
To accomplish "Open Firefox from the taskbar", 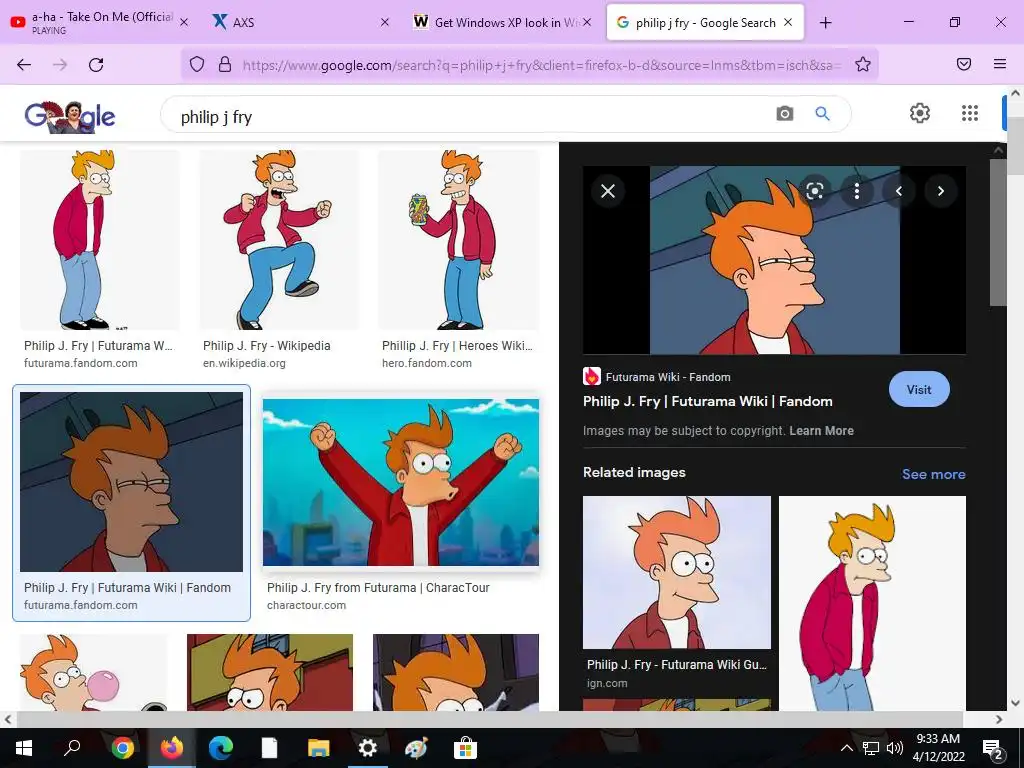I will (x=171, y=748).
